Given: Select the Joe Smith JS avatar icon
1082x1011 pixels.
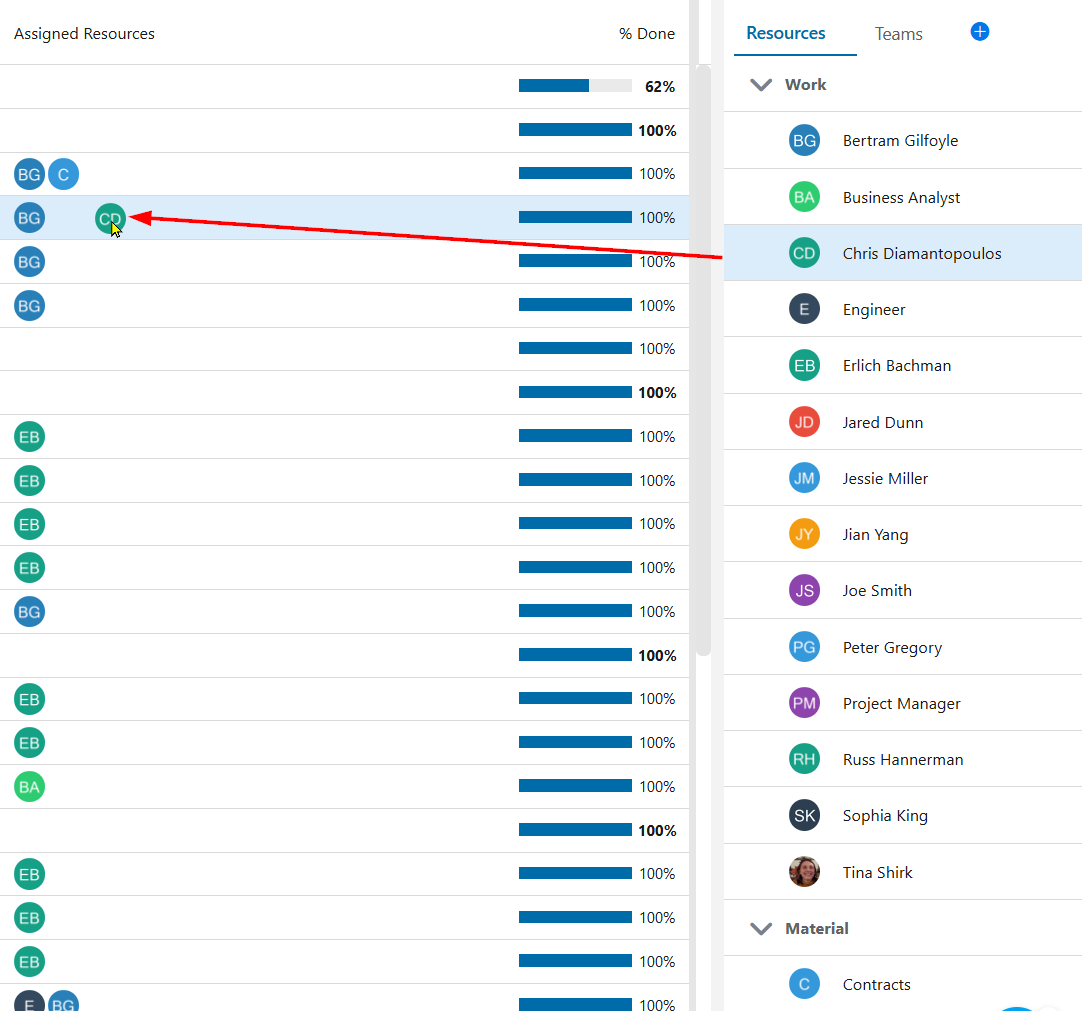Looking at the screenshot, I should click(804, 591).
